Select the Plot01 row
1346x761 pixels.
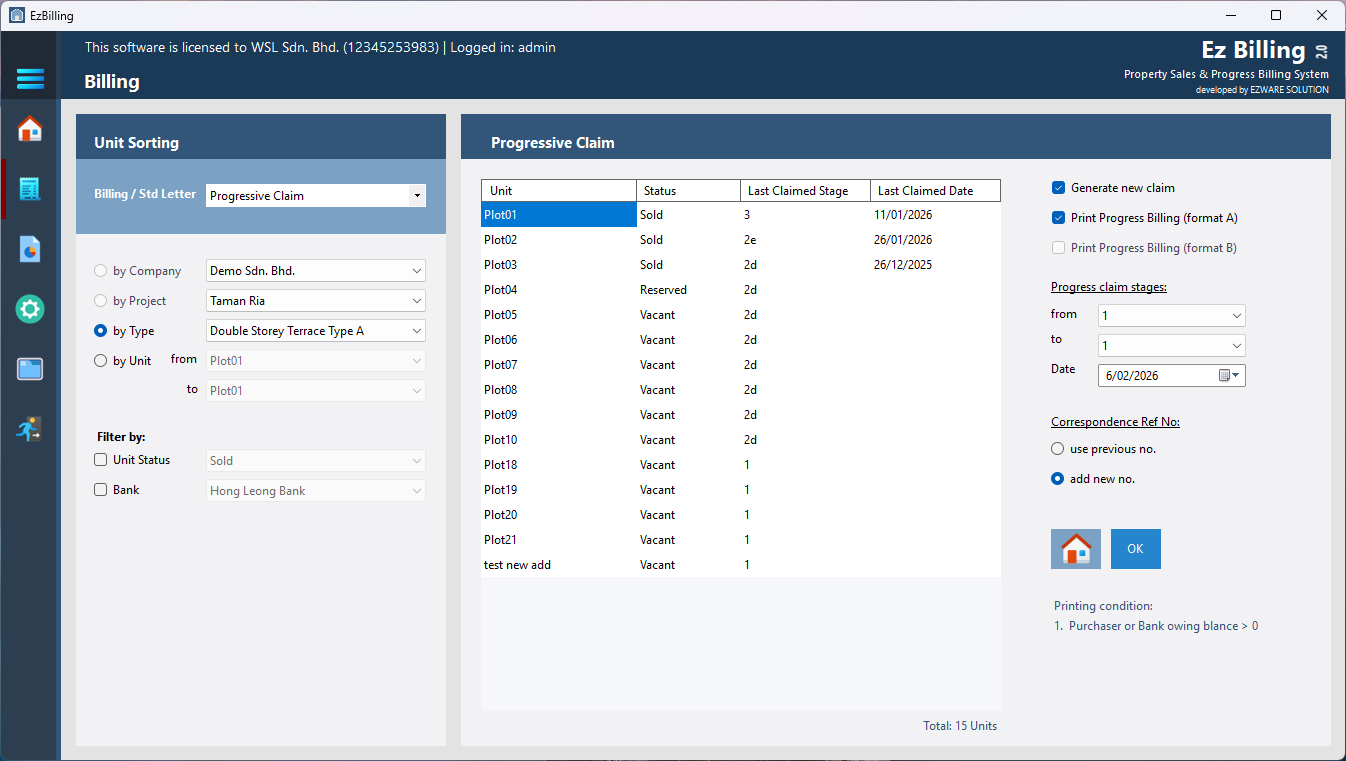741,215
